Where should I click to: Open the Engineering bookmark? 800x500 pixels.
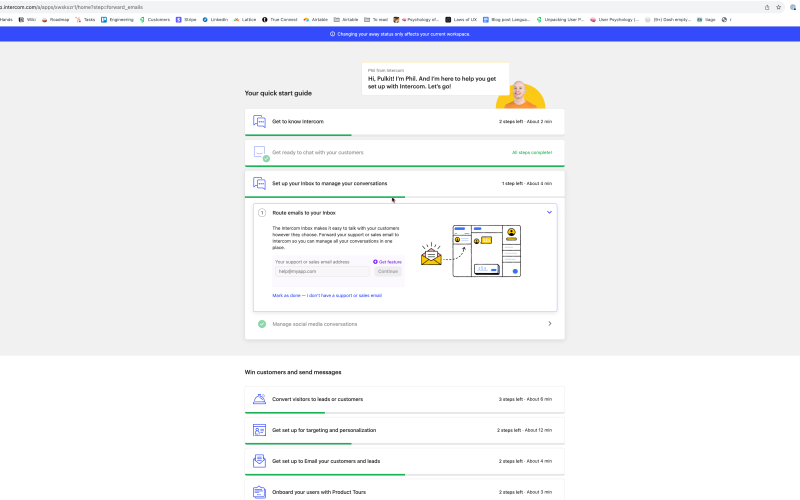[117, 19]
